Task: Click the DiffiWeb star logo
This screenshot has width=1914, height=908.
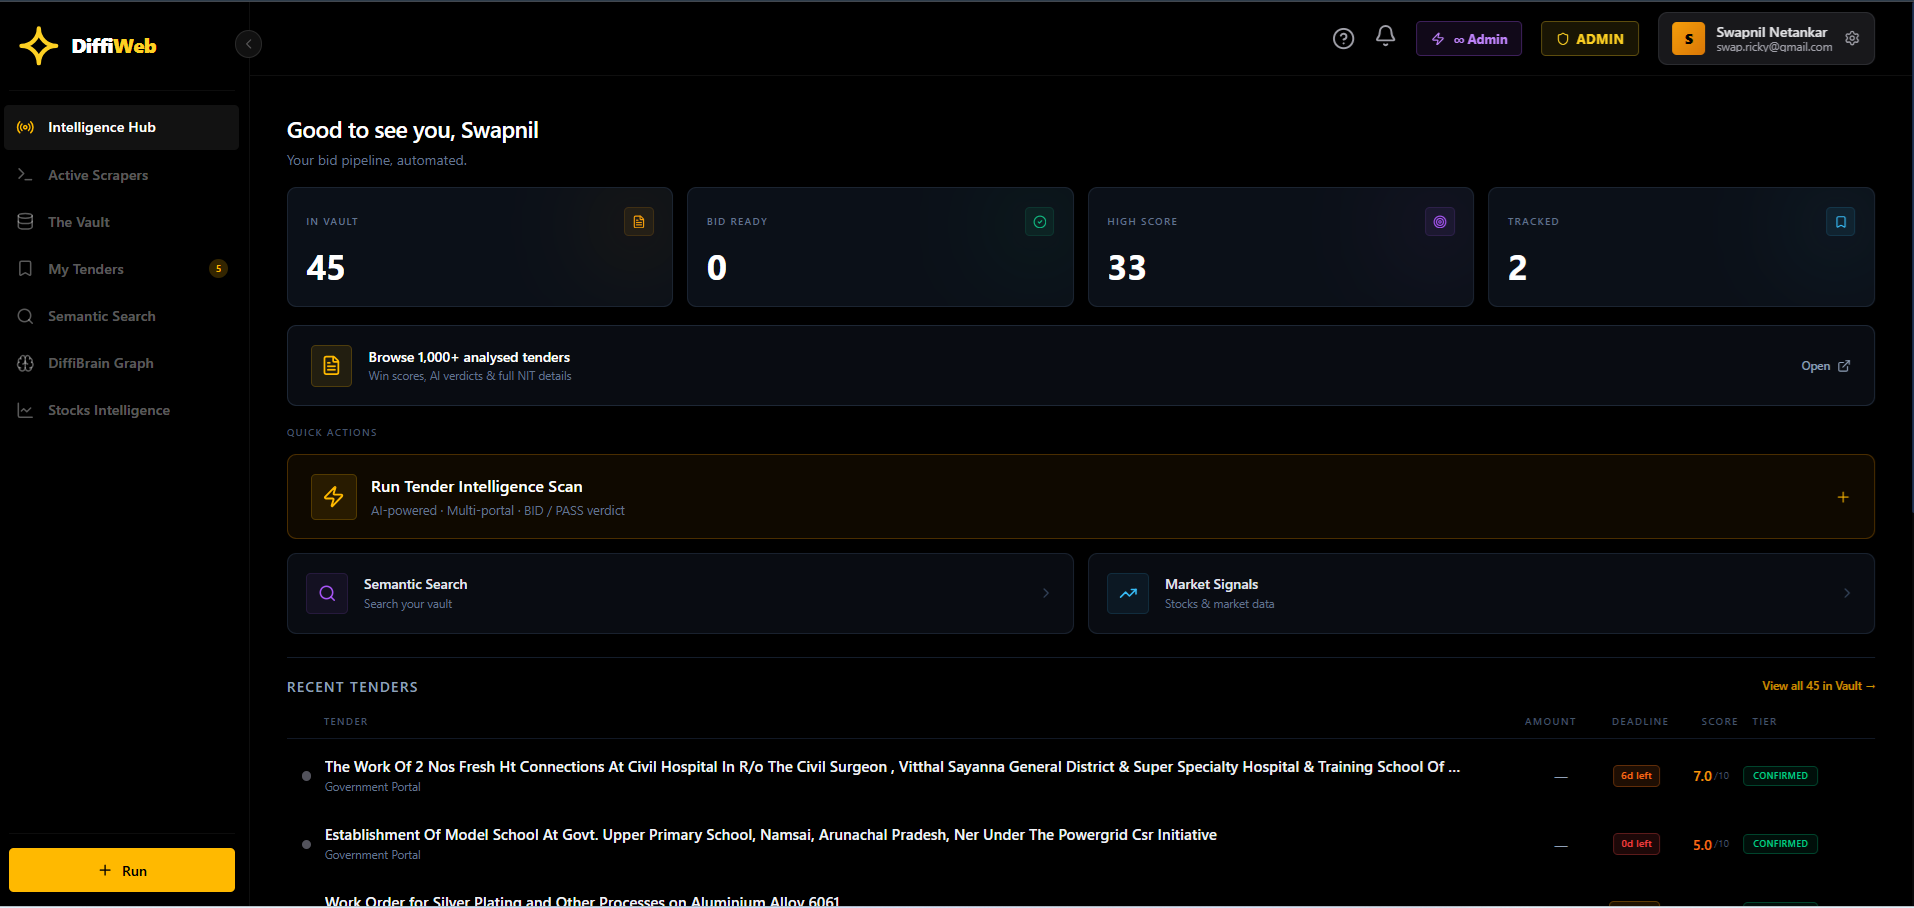Action: click(x=39, y=46)
